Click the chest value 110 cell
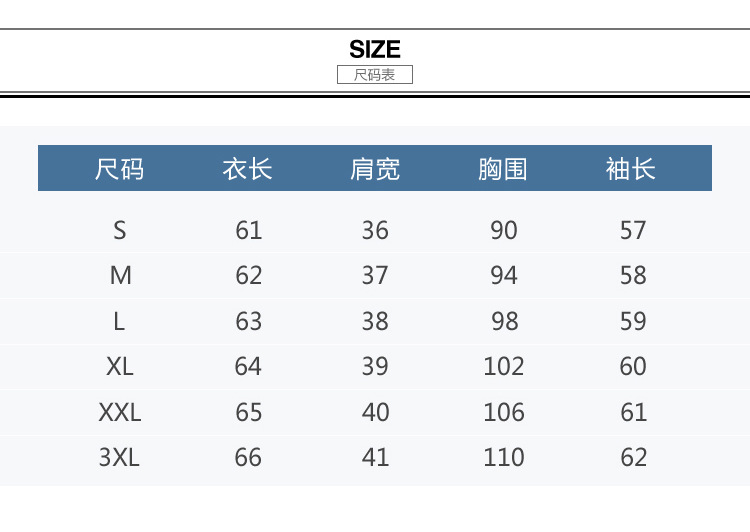 (504, 457)
